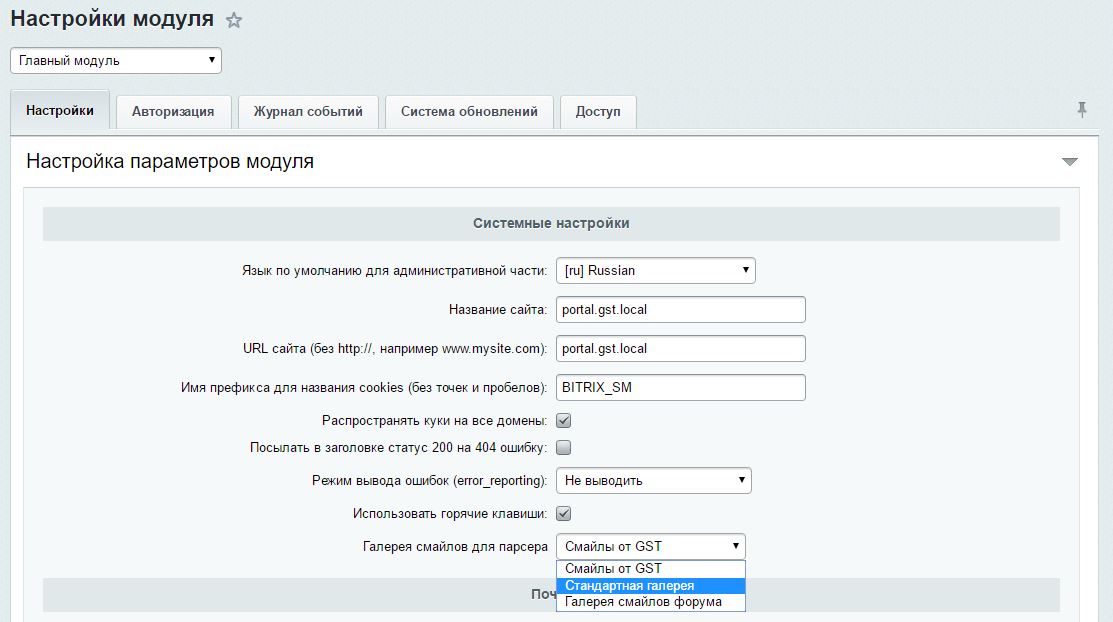
Task: Edit the cookies prefix field BITRIX_SM
Action: [680, 388]
